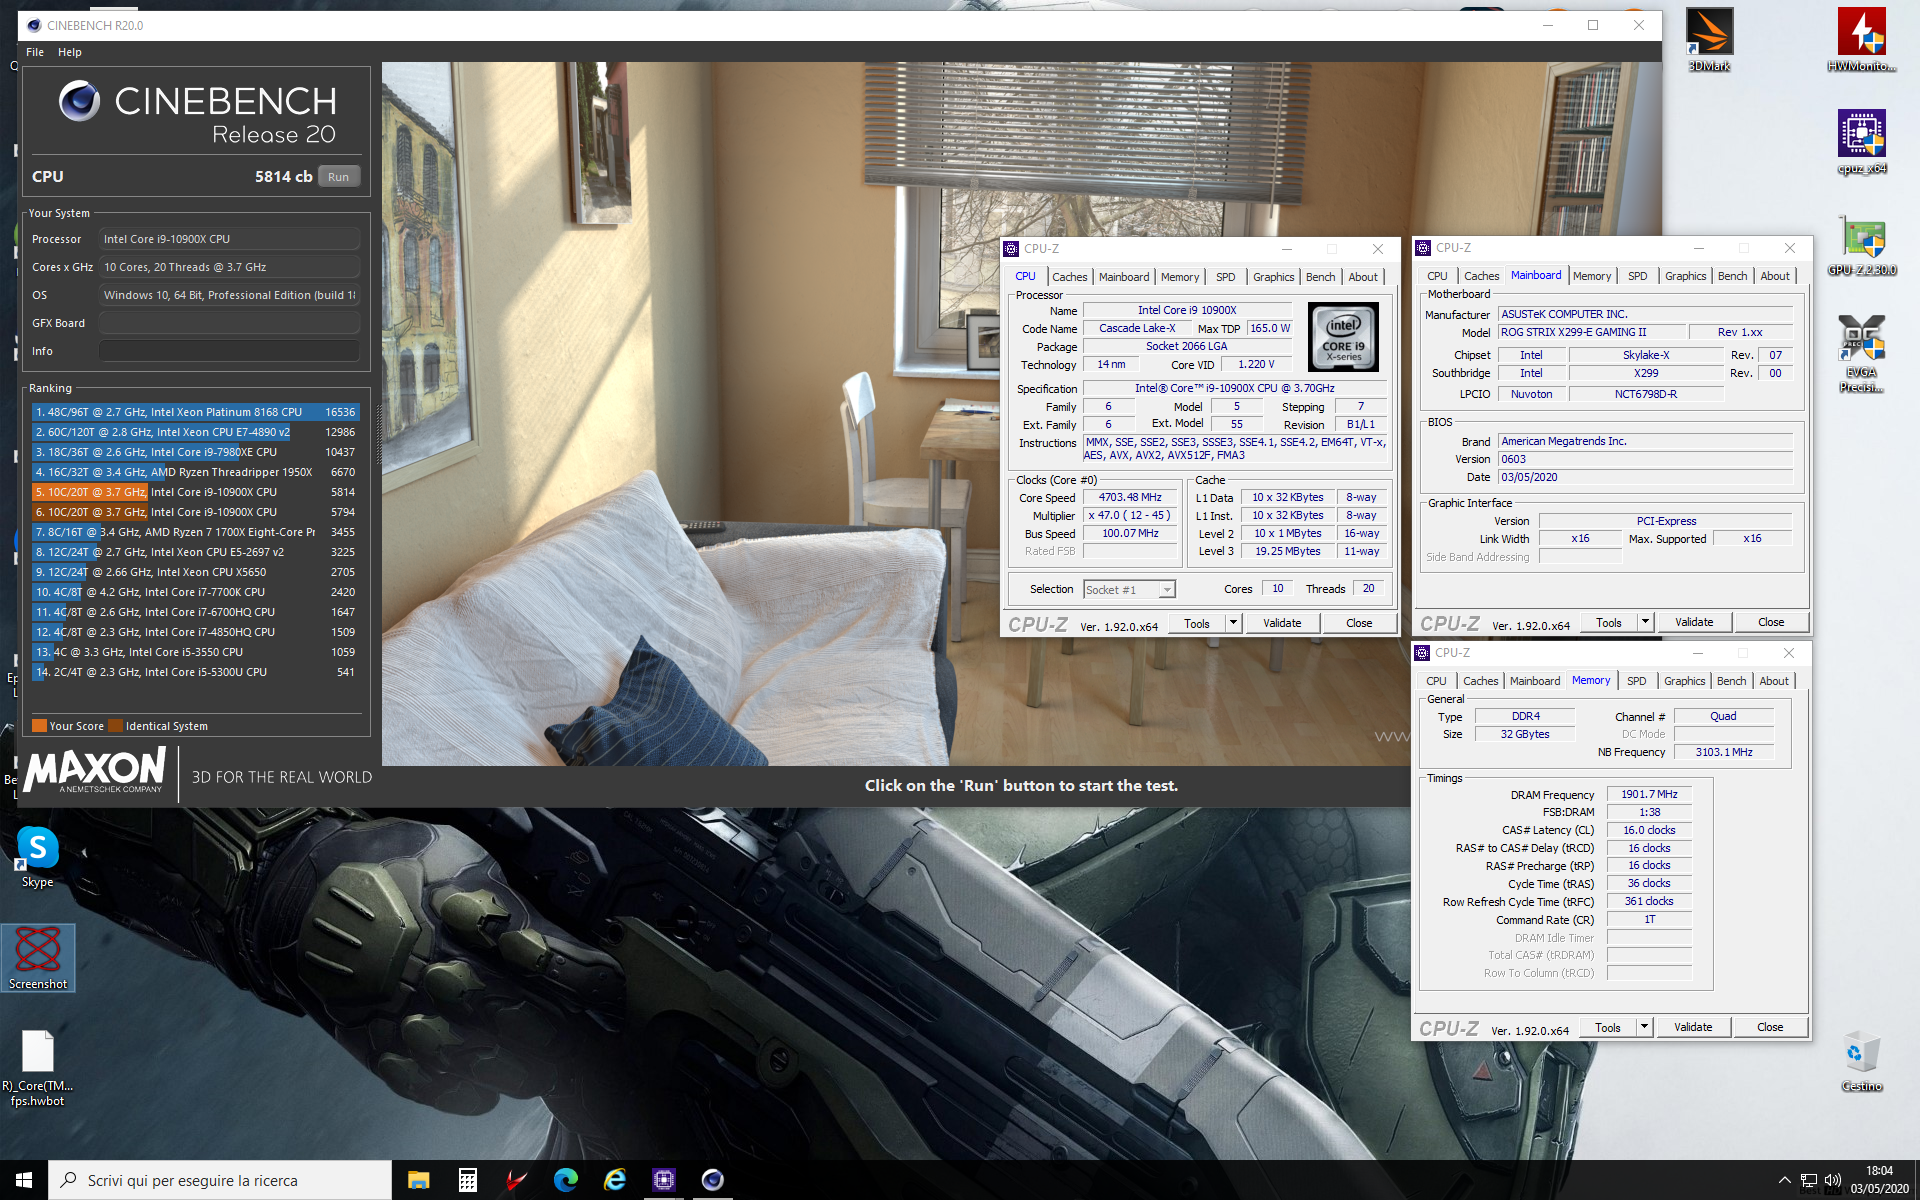
Task: Click the Intel Core i9 X-series logo
Action: click(1343, 338)
